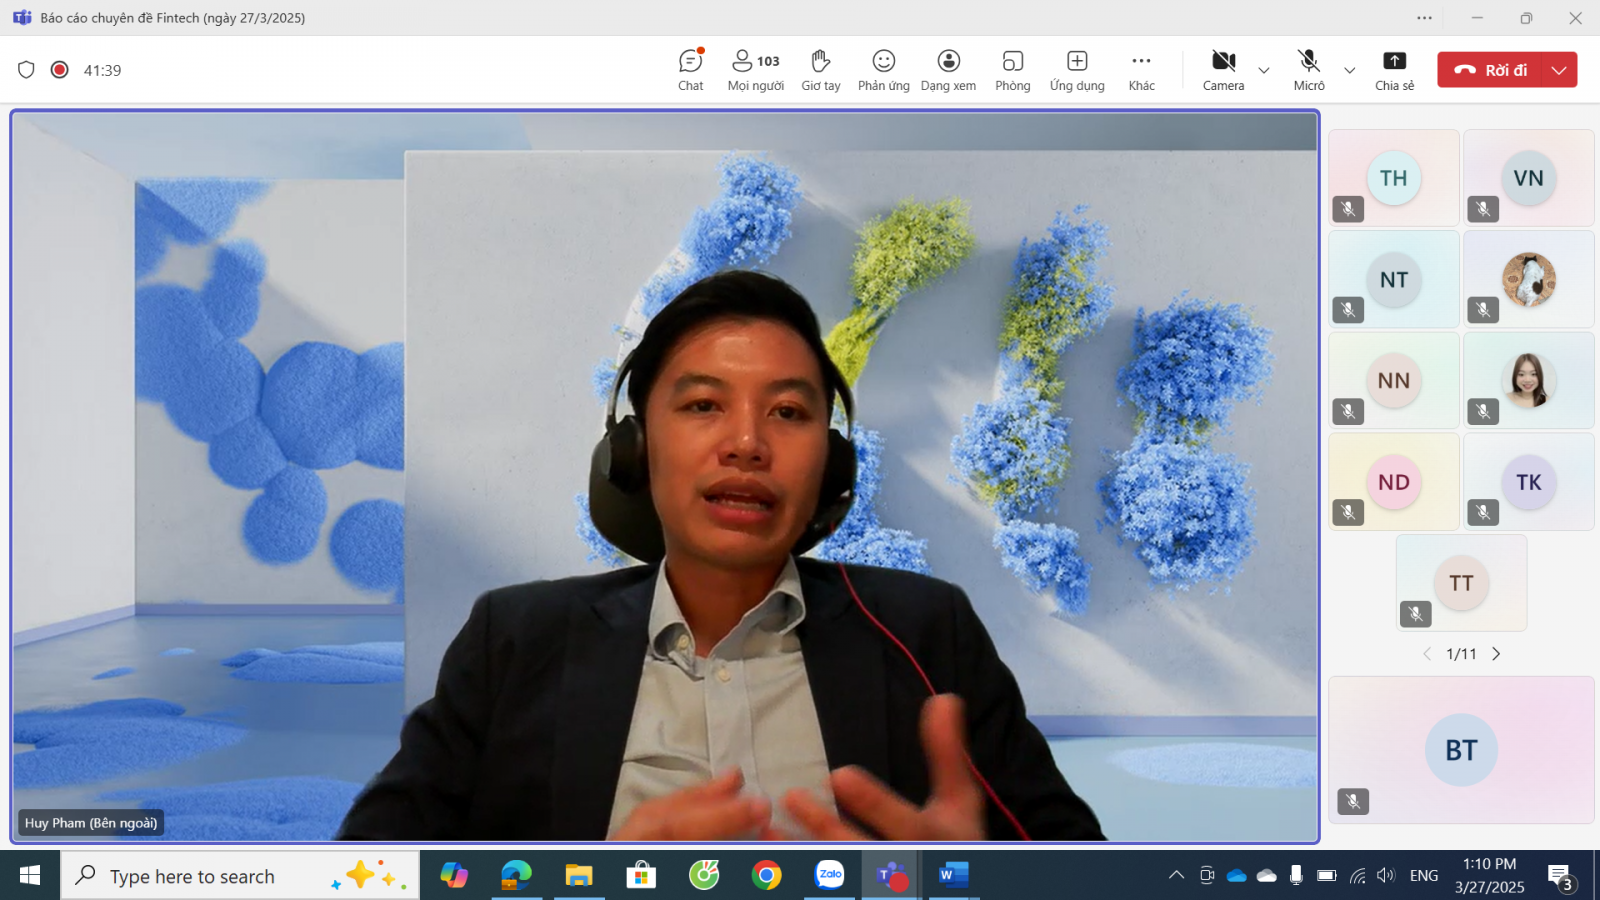Raise hand with Giơ tay
1600x900 pixels.
(x=820, y=70)
